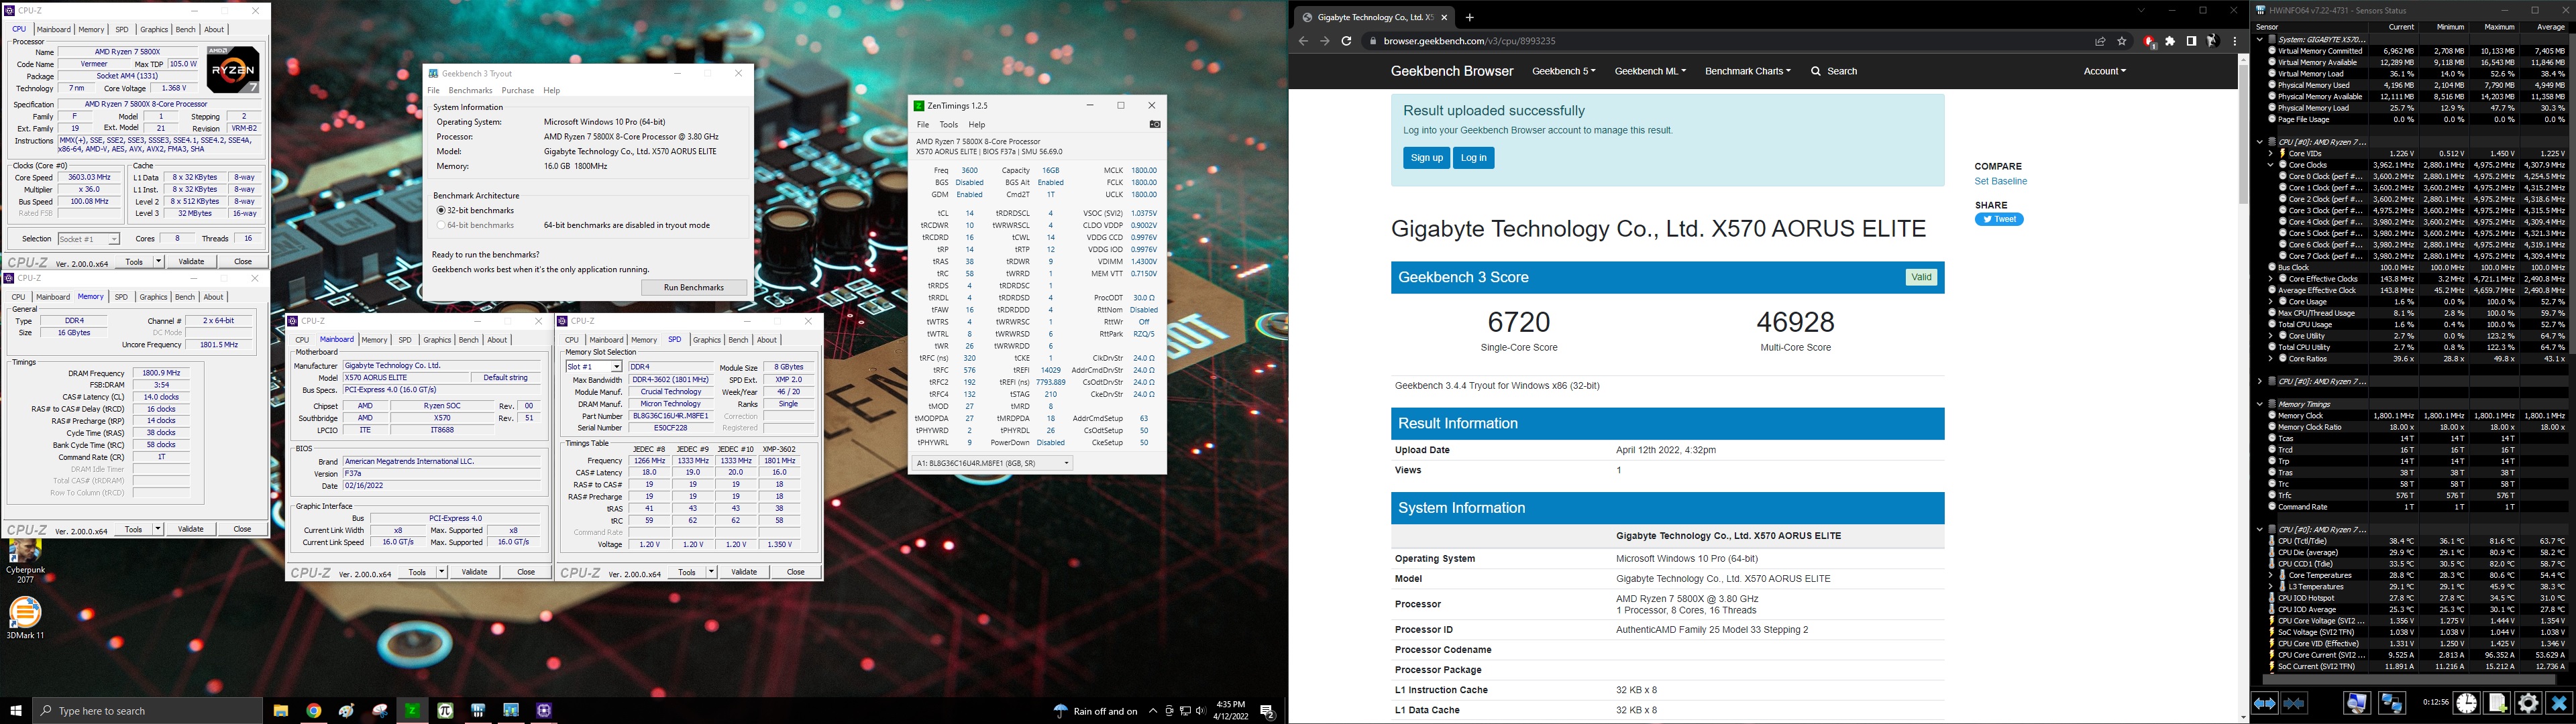The image size is (2576, 724).
Task: Click Windows Start button
Action: click(16, 711)
